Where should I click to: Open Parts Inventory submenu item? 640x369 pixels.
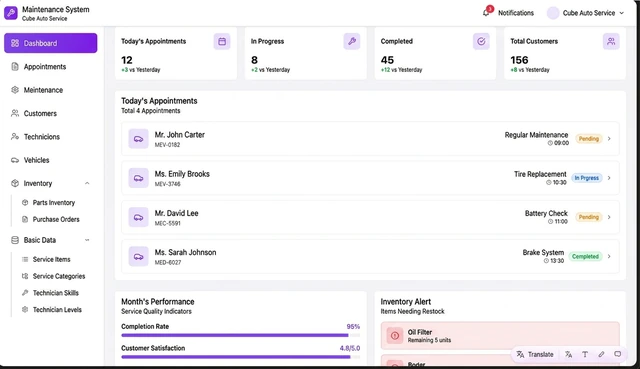pos(54,202)
